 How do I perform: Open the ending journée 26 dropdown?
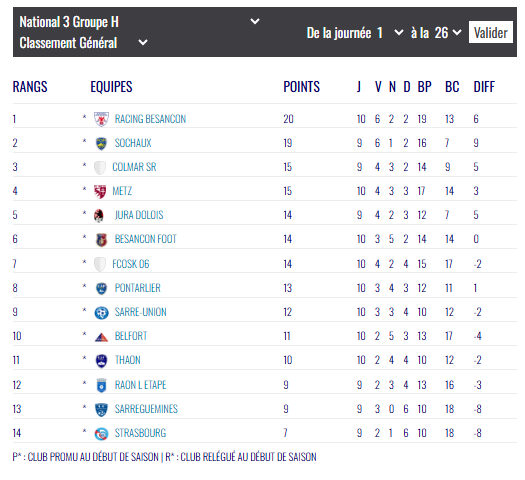click(448, 33)
